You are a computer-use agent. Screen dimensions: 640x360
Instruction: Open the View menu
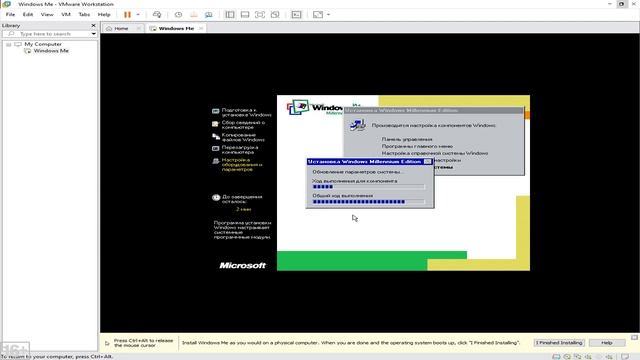[47, 14]
